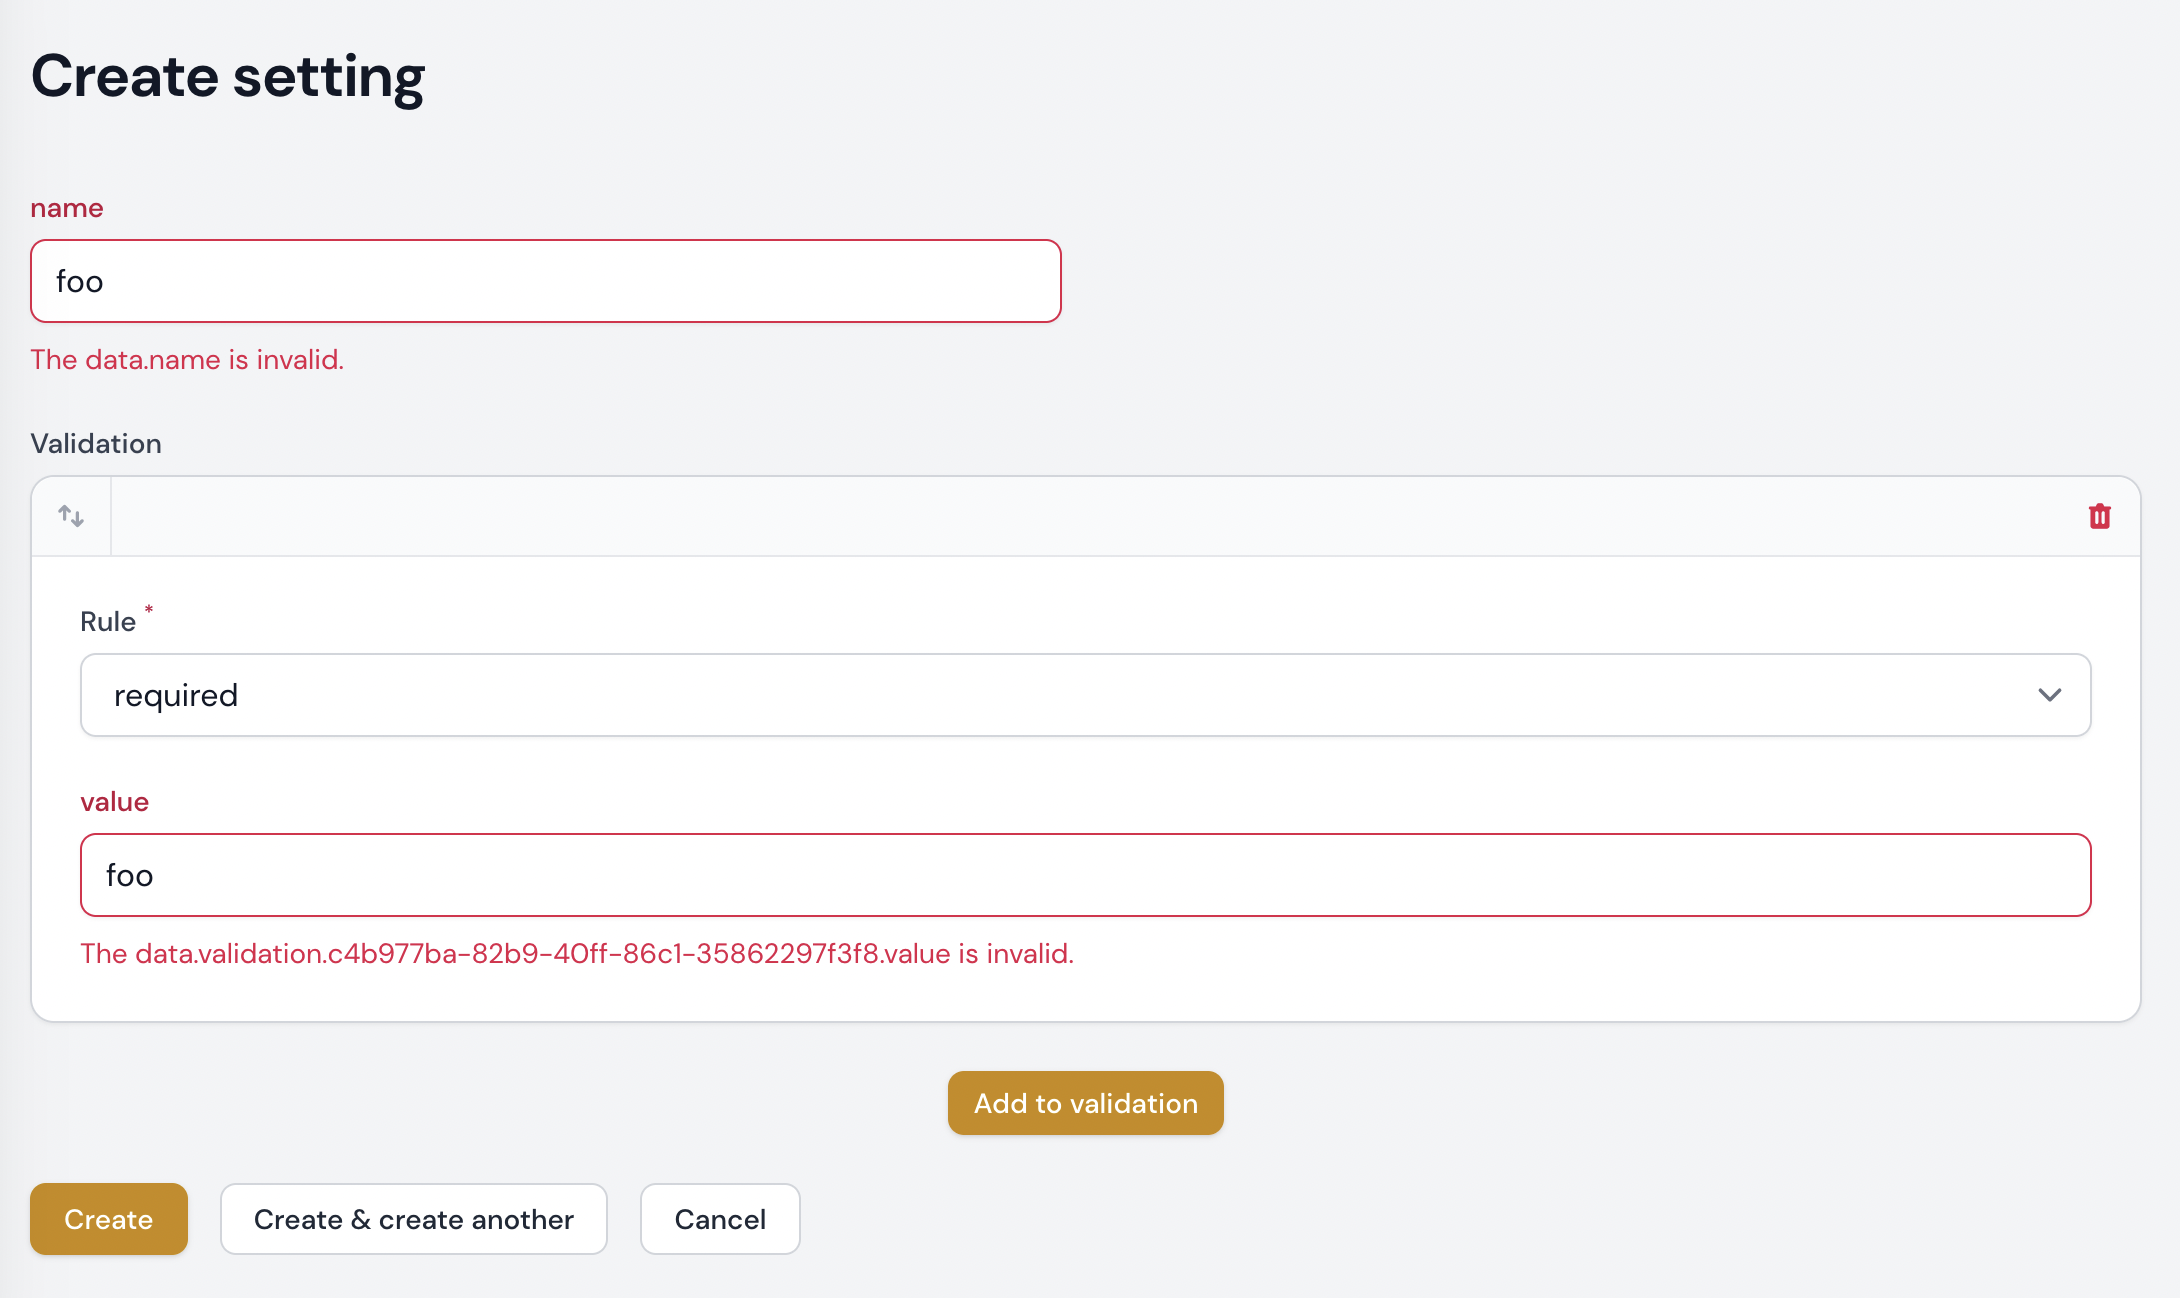Choose Create & create another

(x=413, y=1219)
